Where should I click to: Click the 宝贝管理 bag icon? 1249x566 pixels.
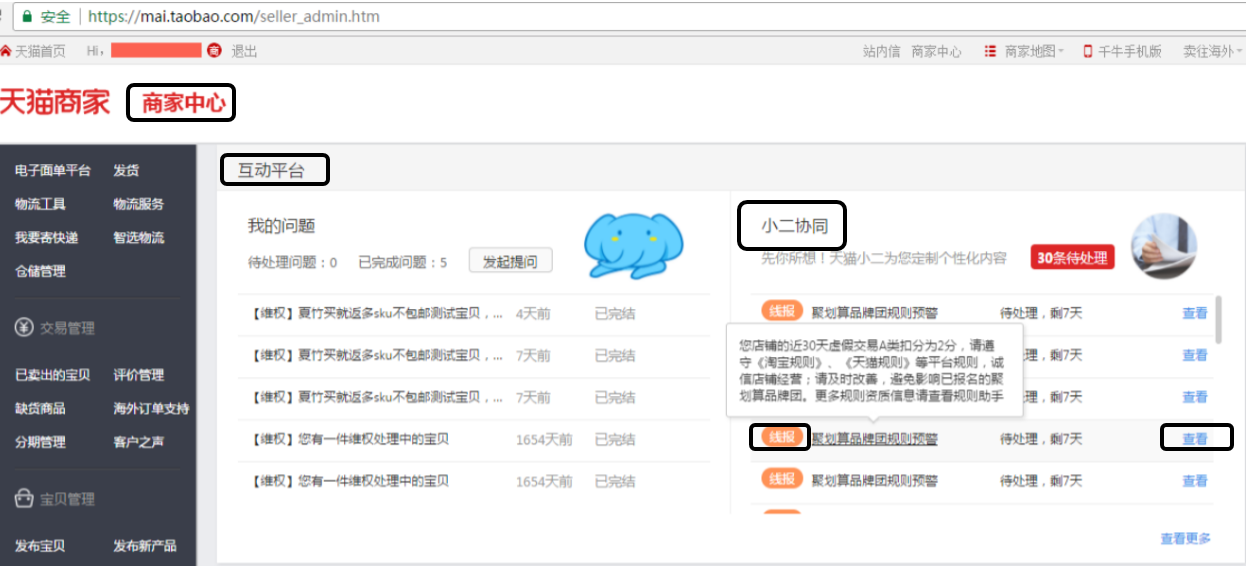(x=24, y=498)
